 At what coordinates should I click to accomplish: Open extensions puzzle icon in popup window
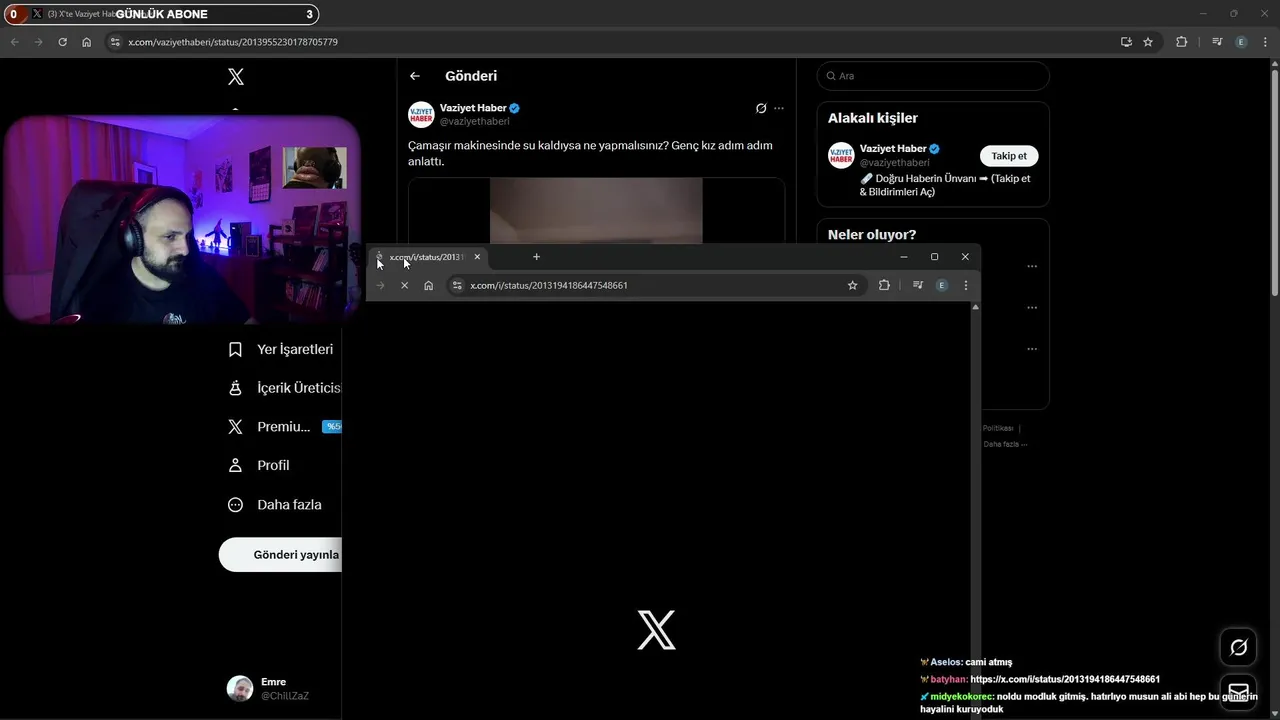884,285
